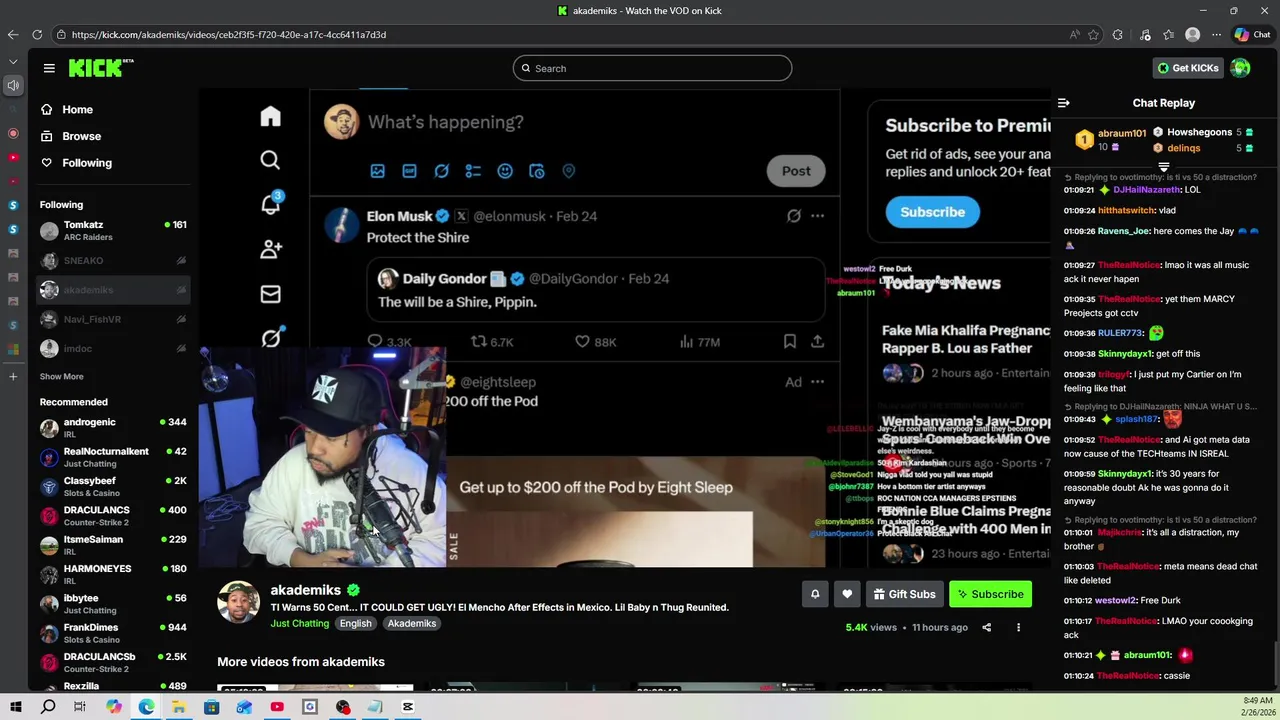Open SNEAKO channel in Following list
This screenshot has width=1280, height=720.
[113, 260]
